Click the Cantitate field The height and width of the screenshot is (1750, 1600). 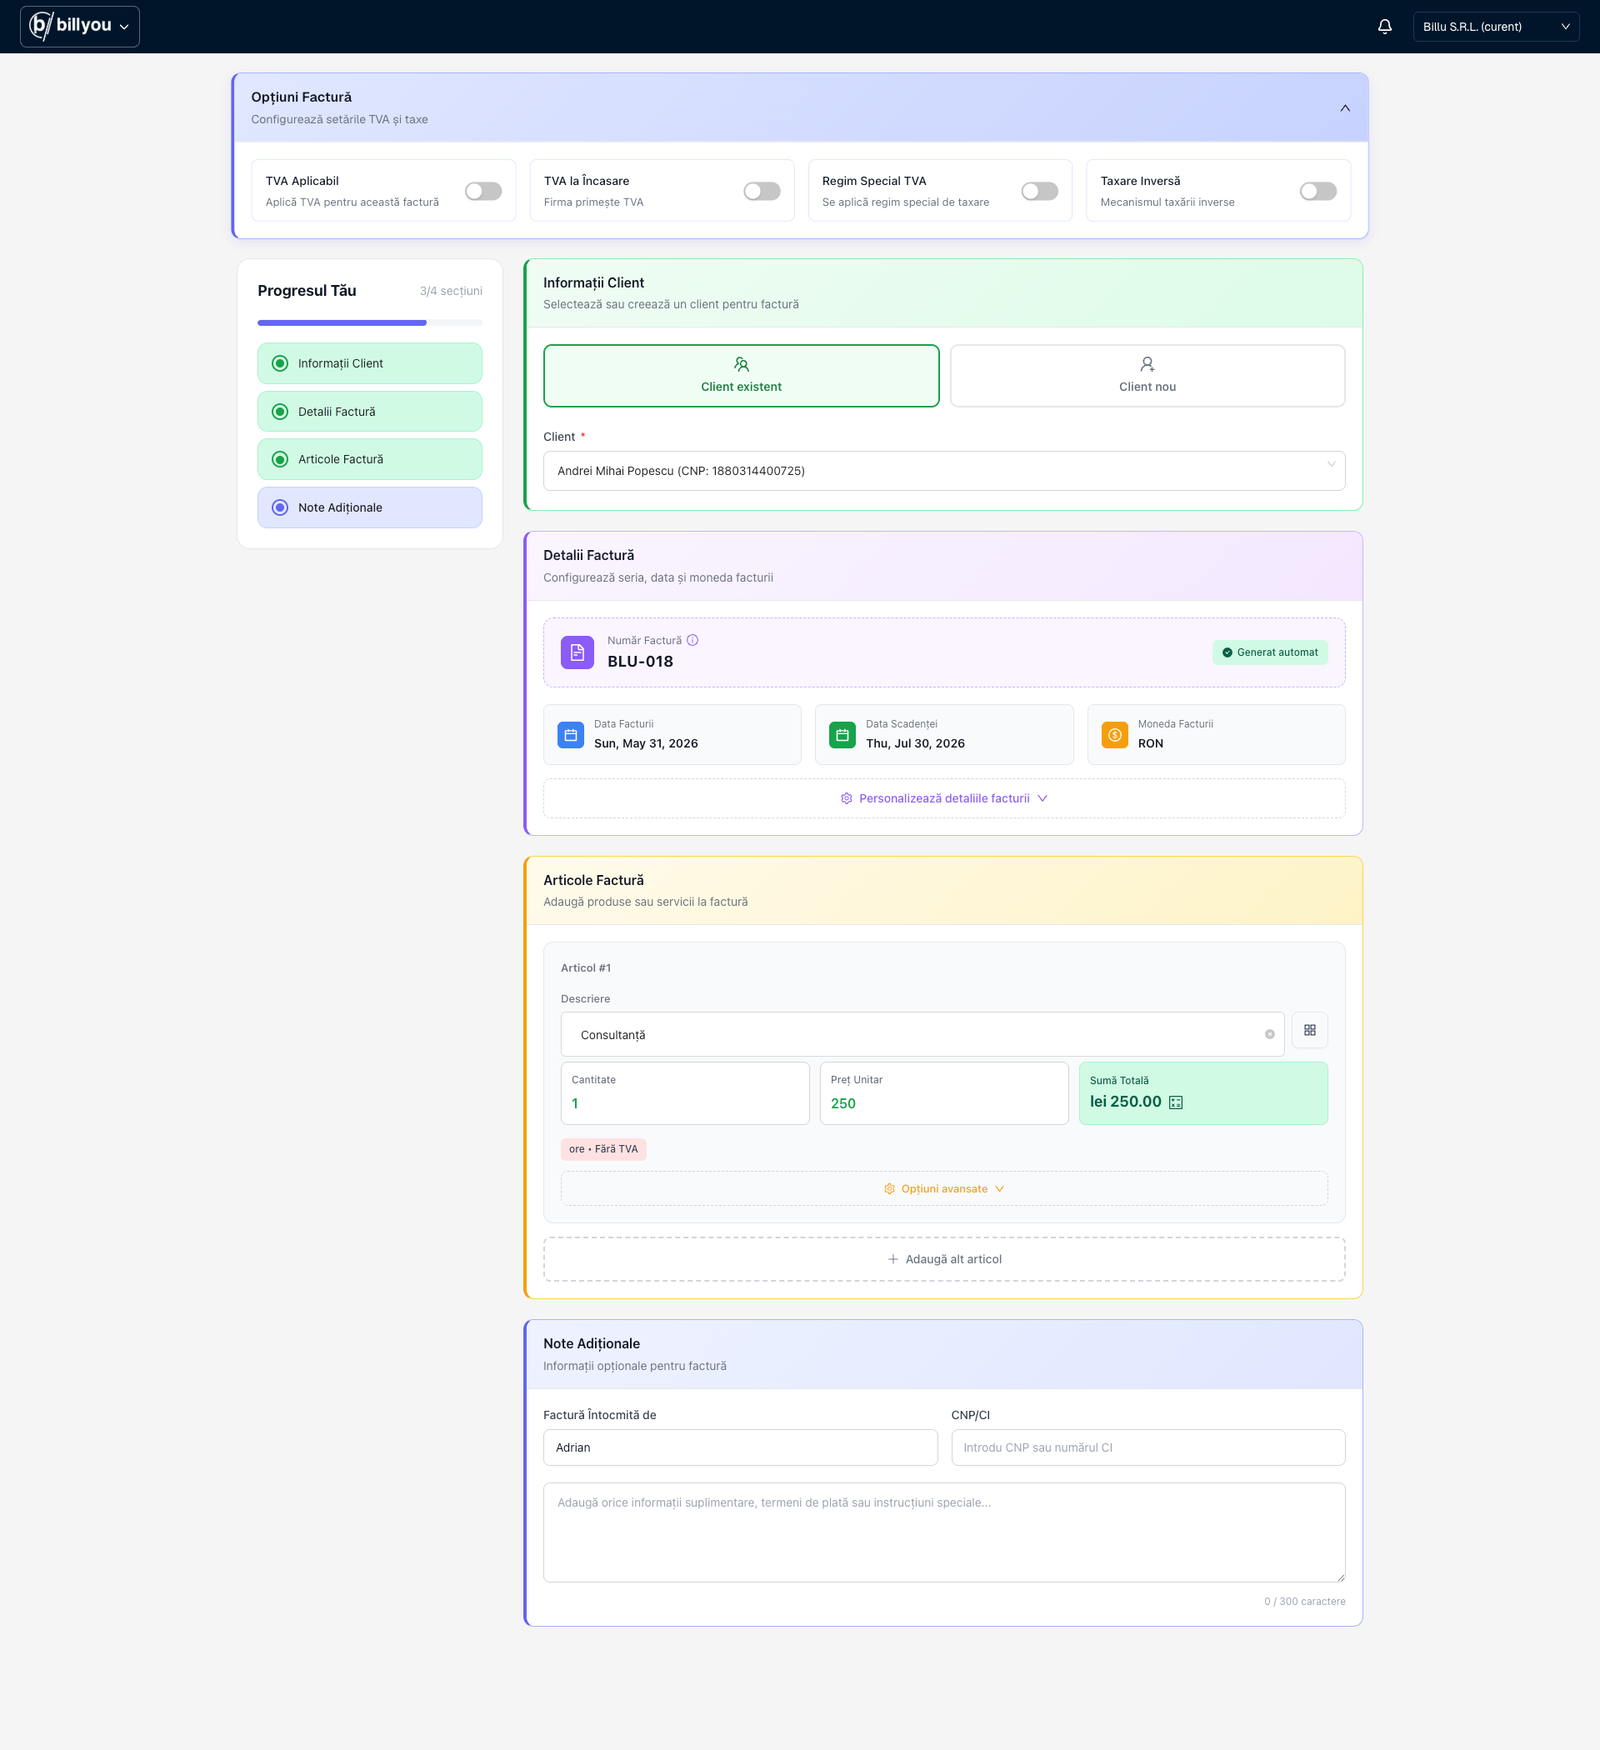tap(685, 1093)
